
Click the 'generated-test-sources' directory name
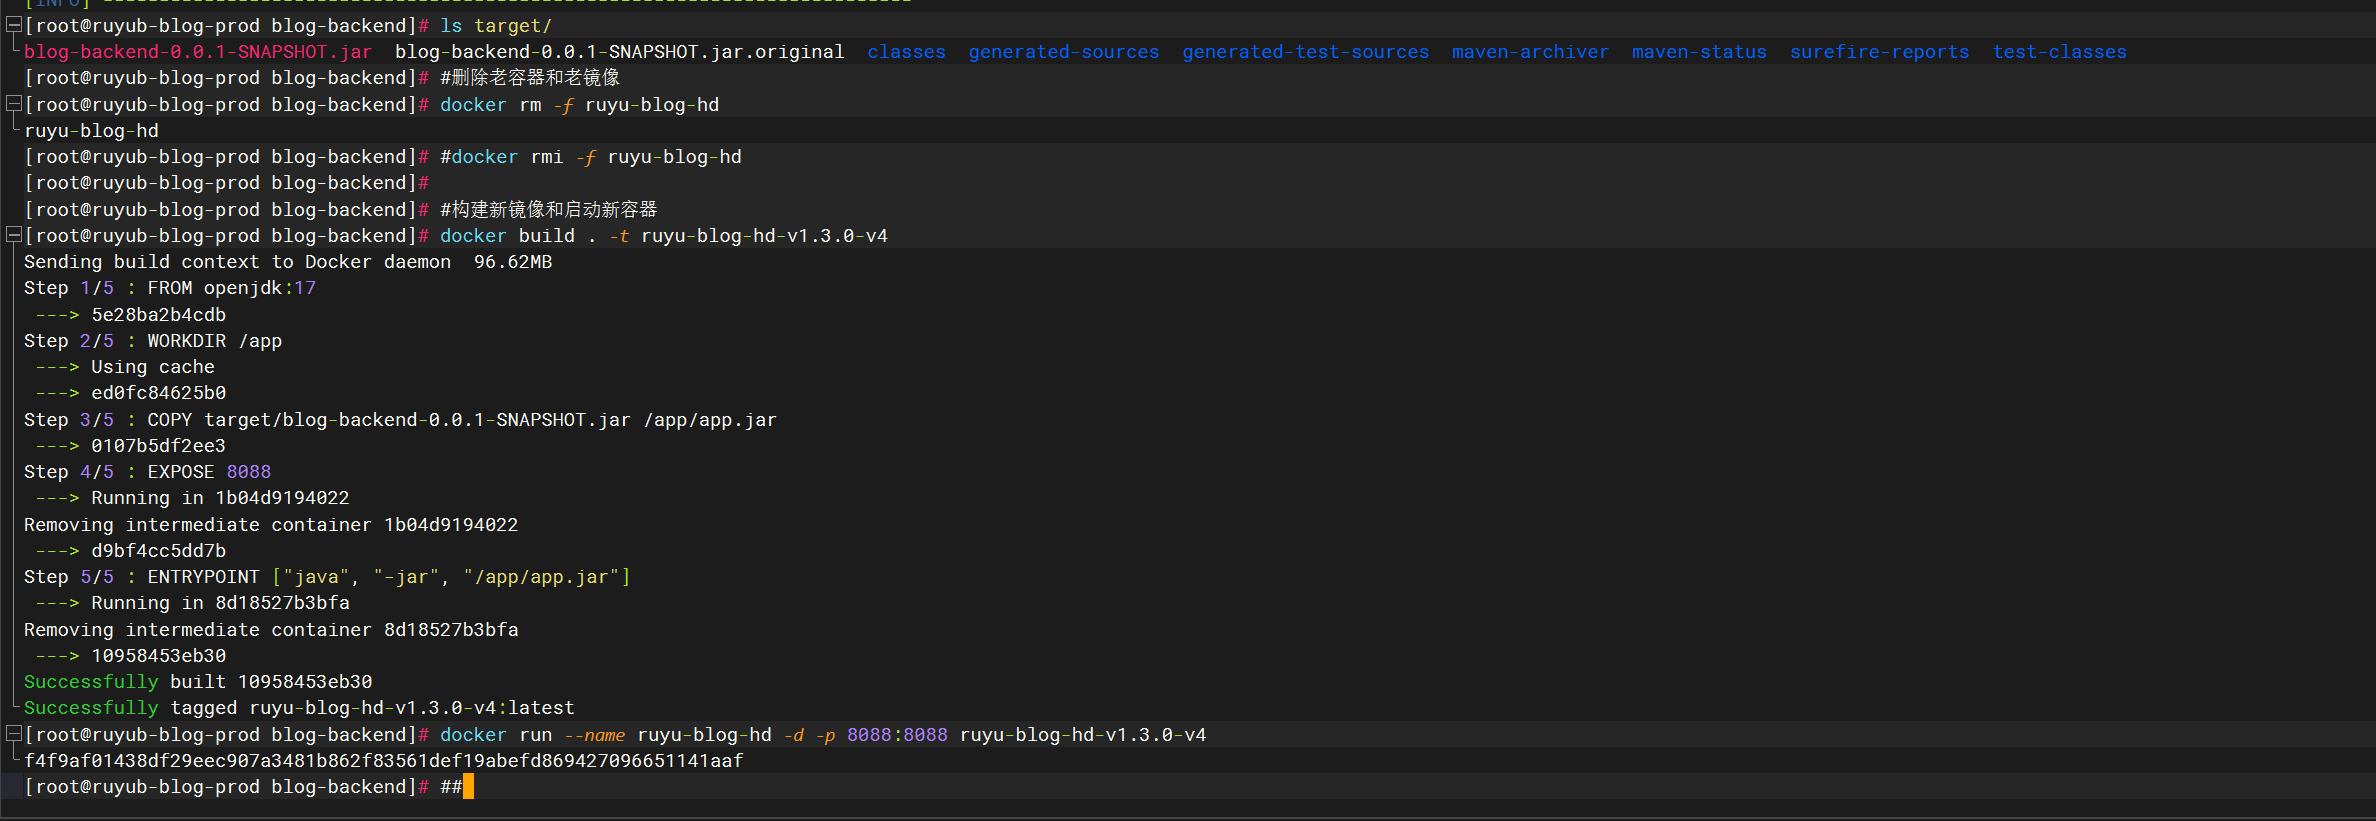pos(1305,52)
